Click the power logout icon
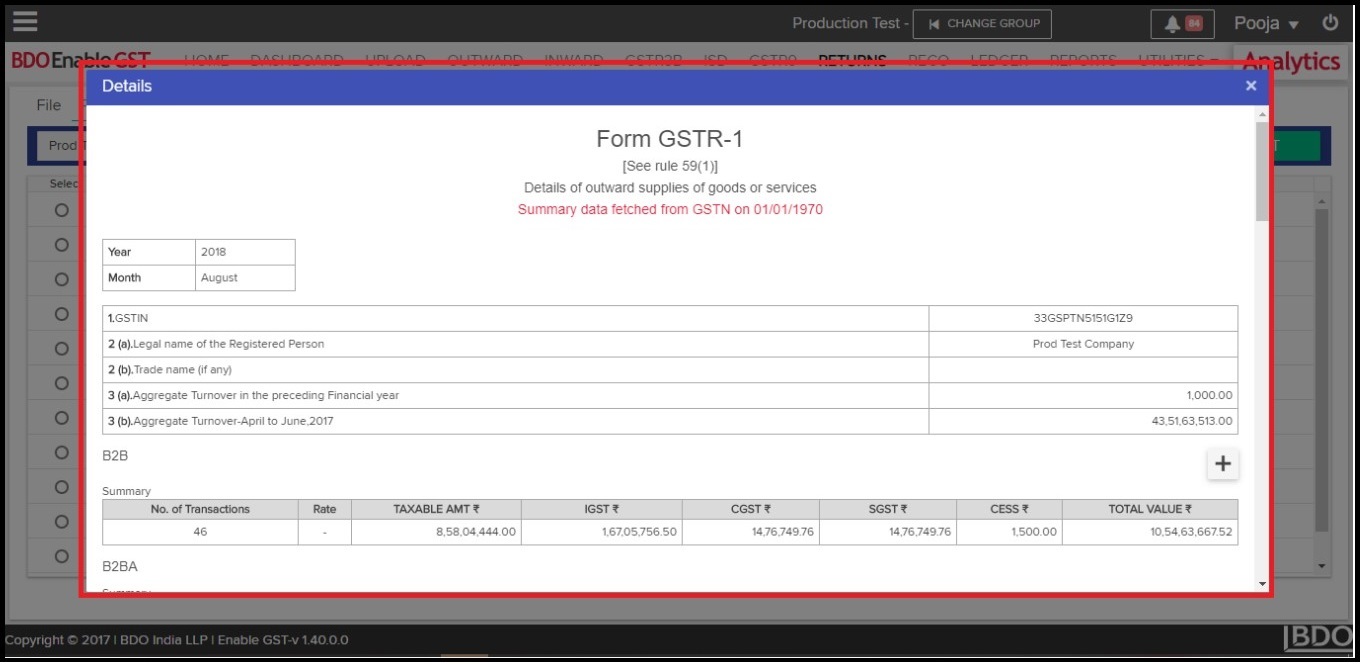The width and height of the screenshot is (1360, 664). 1330,22
